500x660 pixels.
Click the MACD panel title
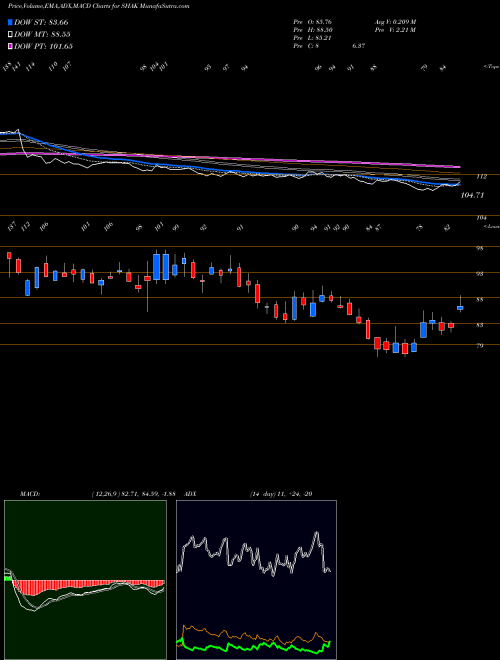pos(30,494)
